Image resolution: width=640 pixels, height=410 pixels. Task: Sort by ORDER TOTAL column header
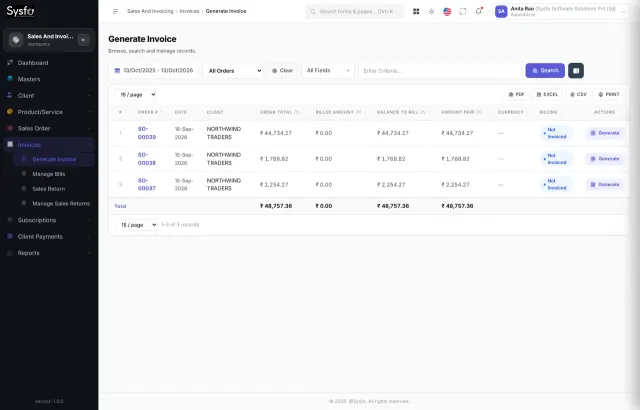(280, 112)
